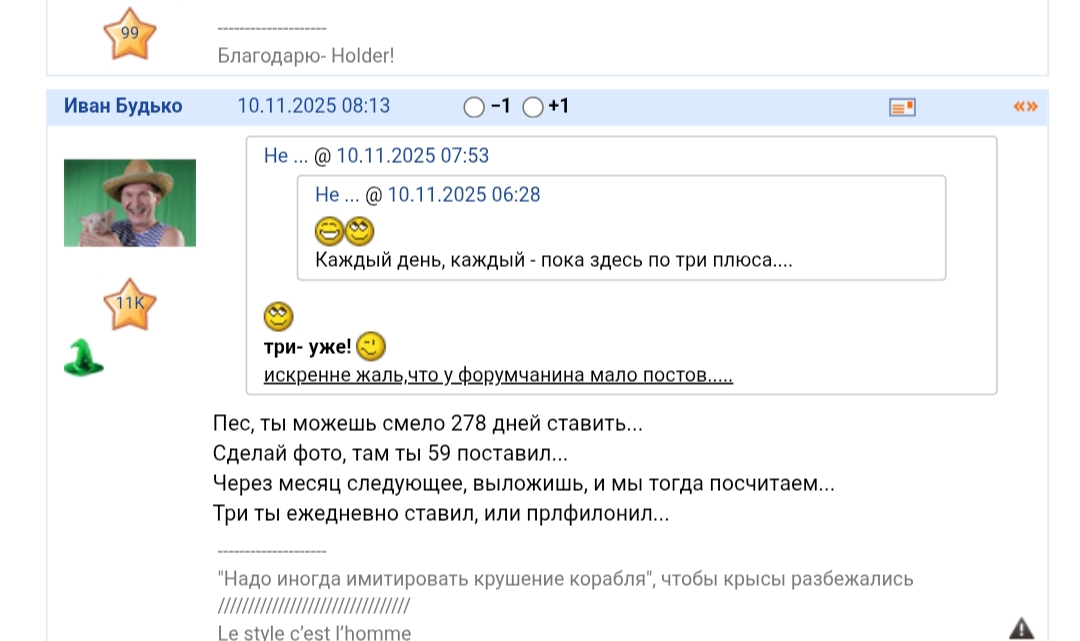Click the bold text 'три- уже!'
The image size is (1080, 641).
307,346
